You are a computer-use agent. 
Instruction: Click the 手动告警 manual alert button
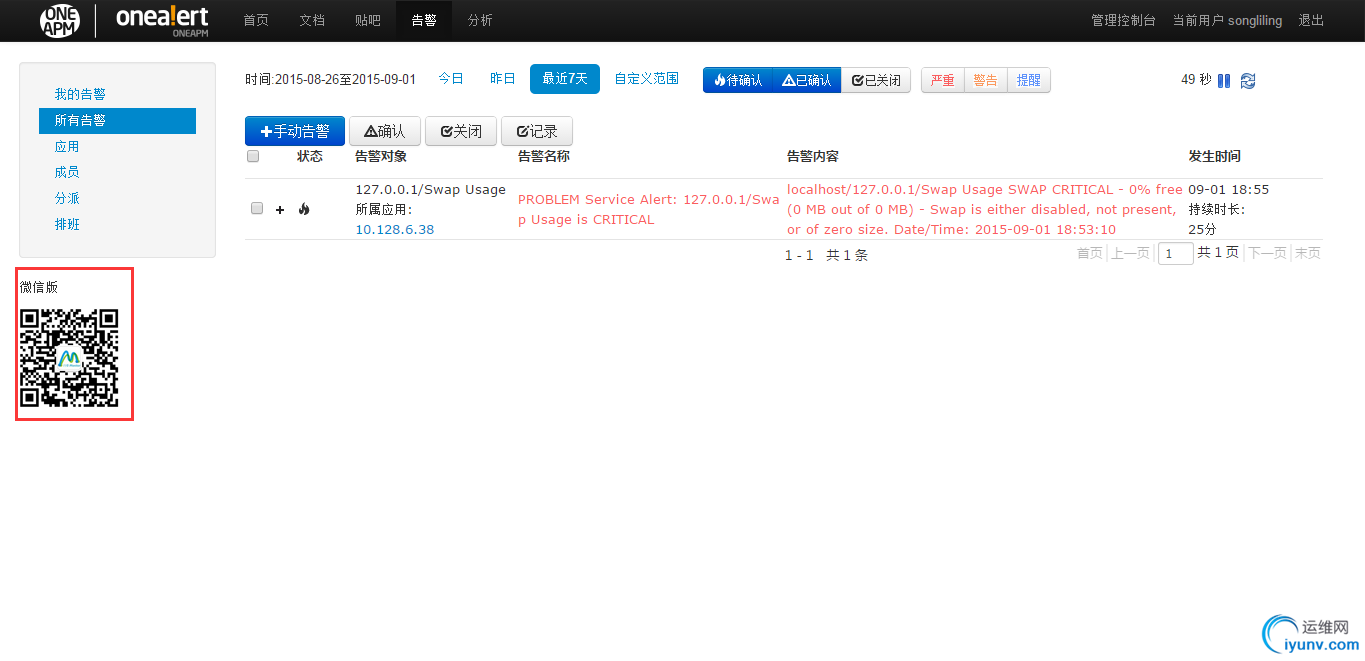(294, 130)
